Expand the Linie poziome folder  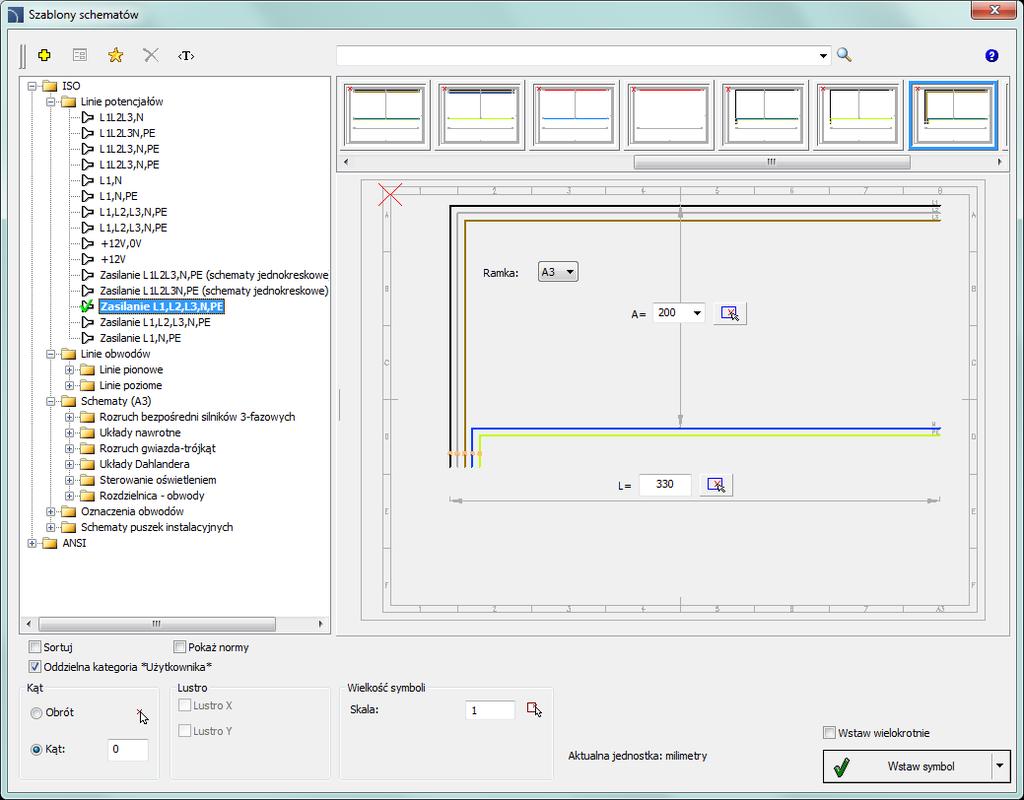click(69, 385)
